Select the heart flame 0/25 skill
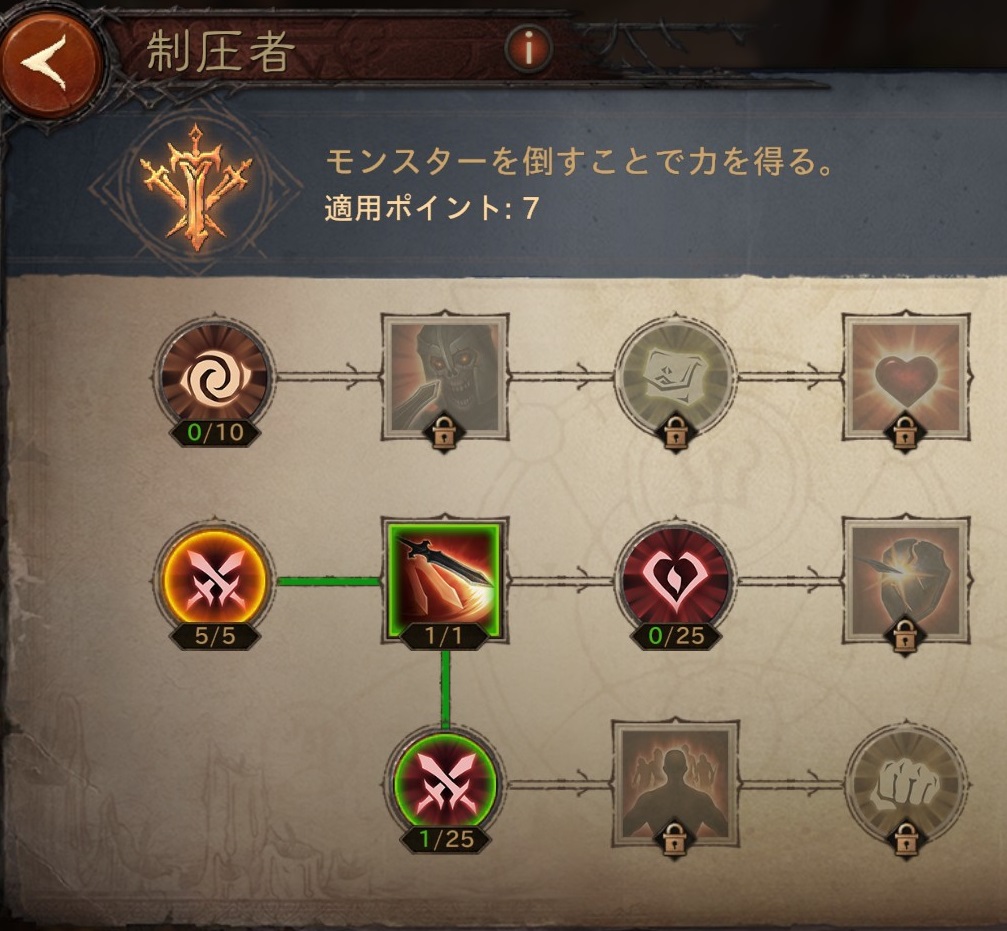Screen dimensions: 1007x931 point(675,581)
